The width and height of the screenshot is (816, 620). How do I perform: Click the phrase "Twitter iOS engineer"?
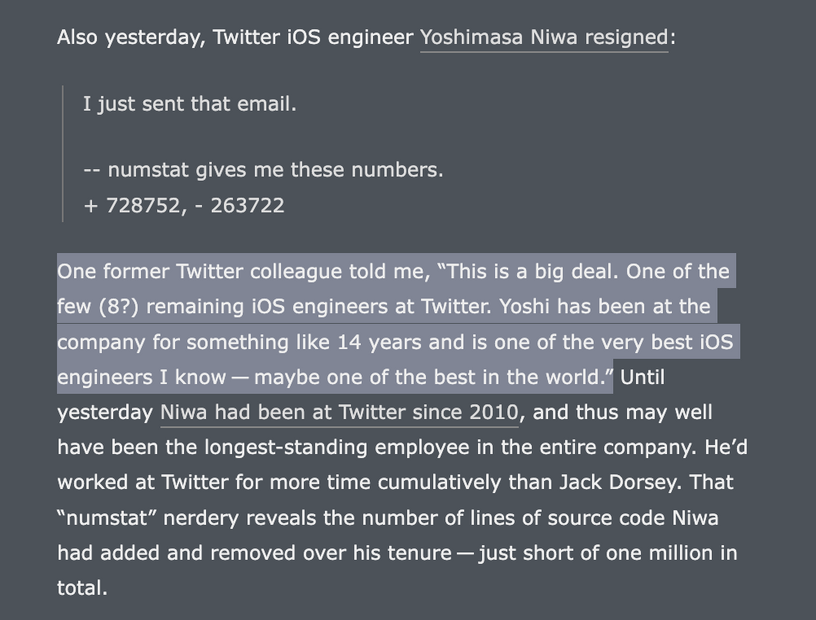[313, 37]
